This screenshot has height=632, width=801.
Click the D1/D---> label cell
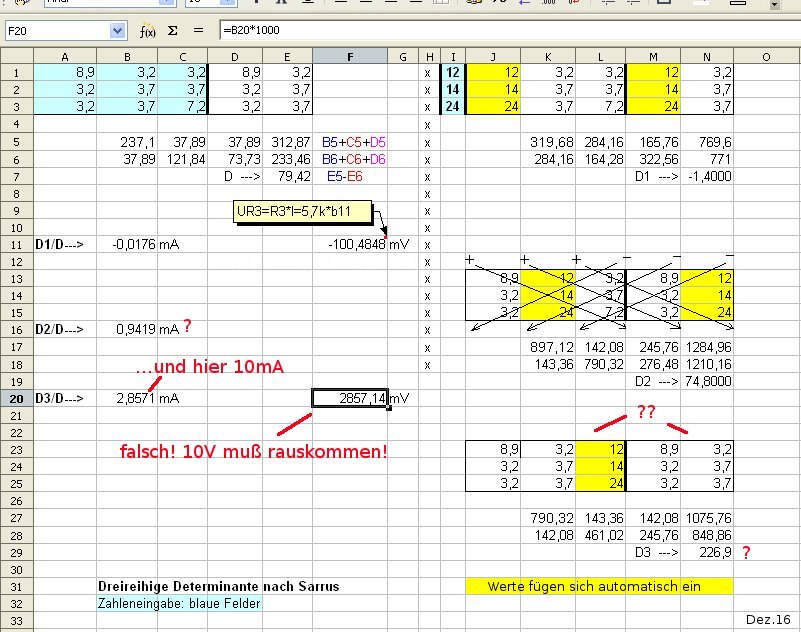click(65, 245)
